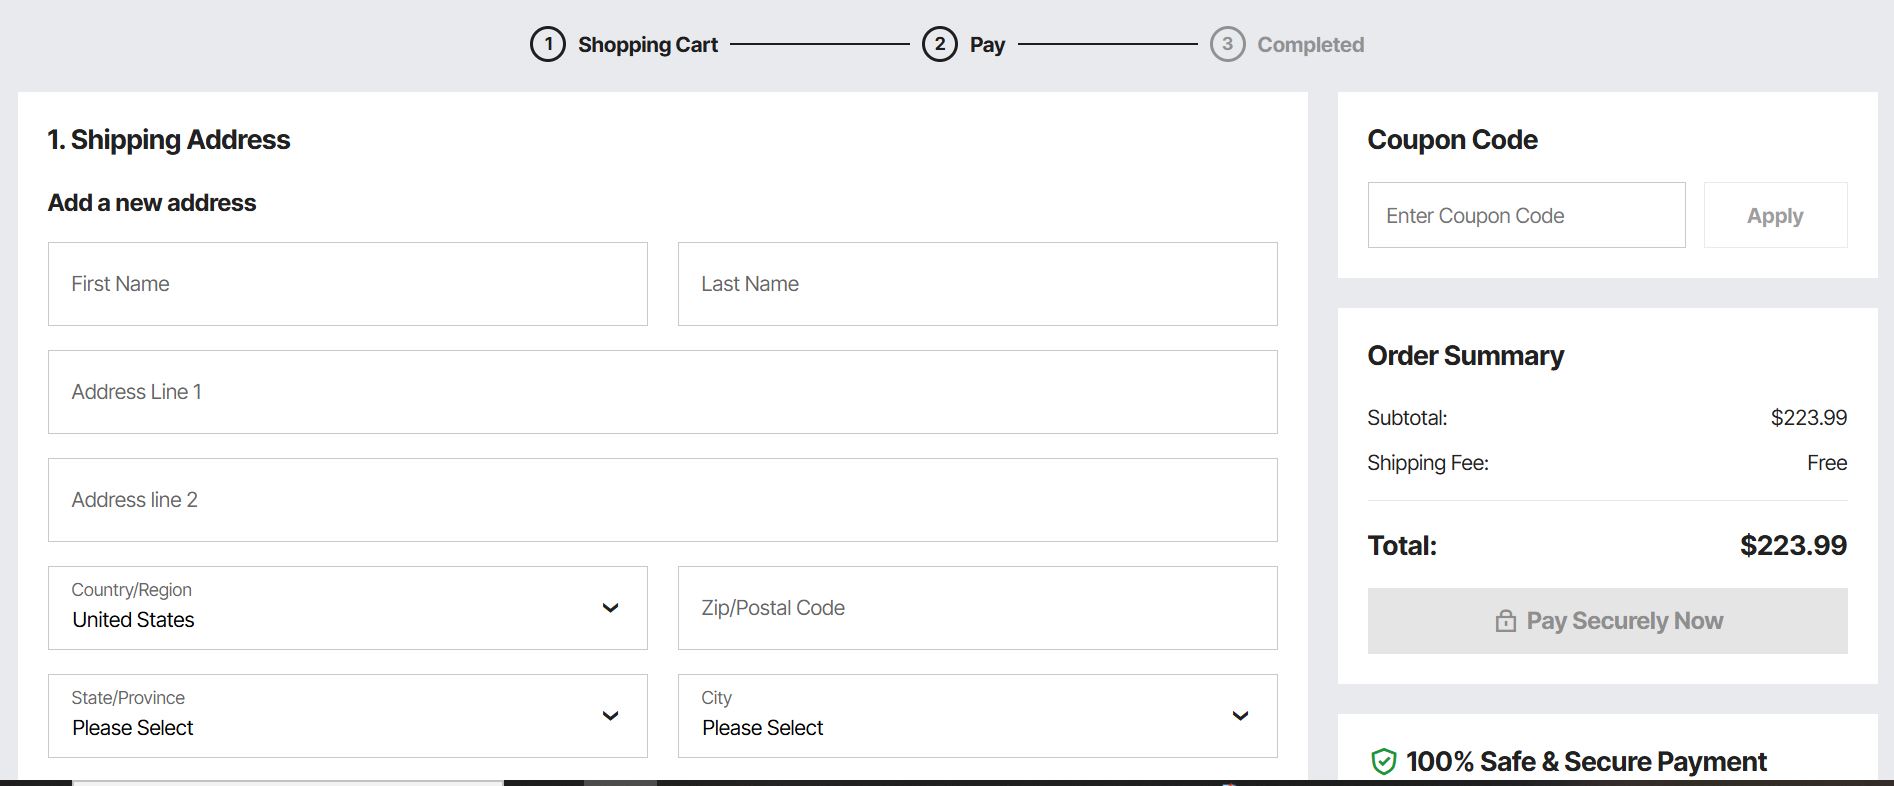
Task: Select the Pay step label
Action: pos(987,45)
